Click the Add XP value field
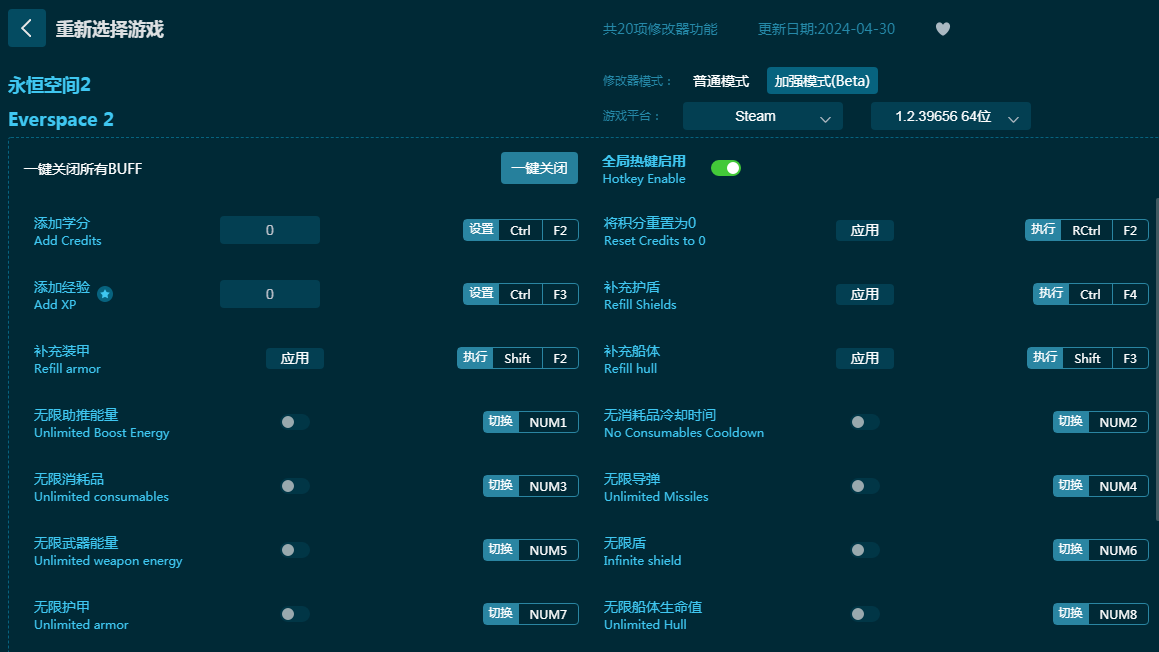The height and width of the screenshot is (652, 1159). coord(270,294)
